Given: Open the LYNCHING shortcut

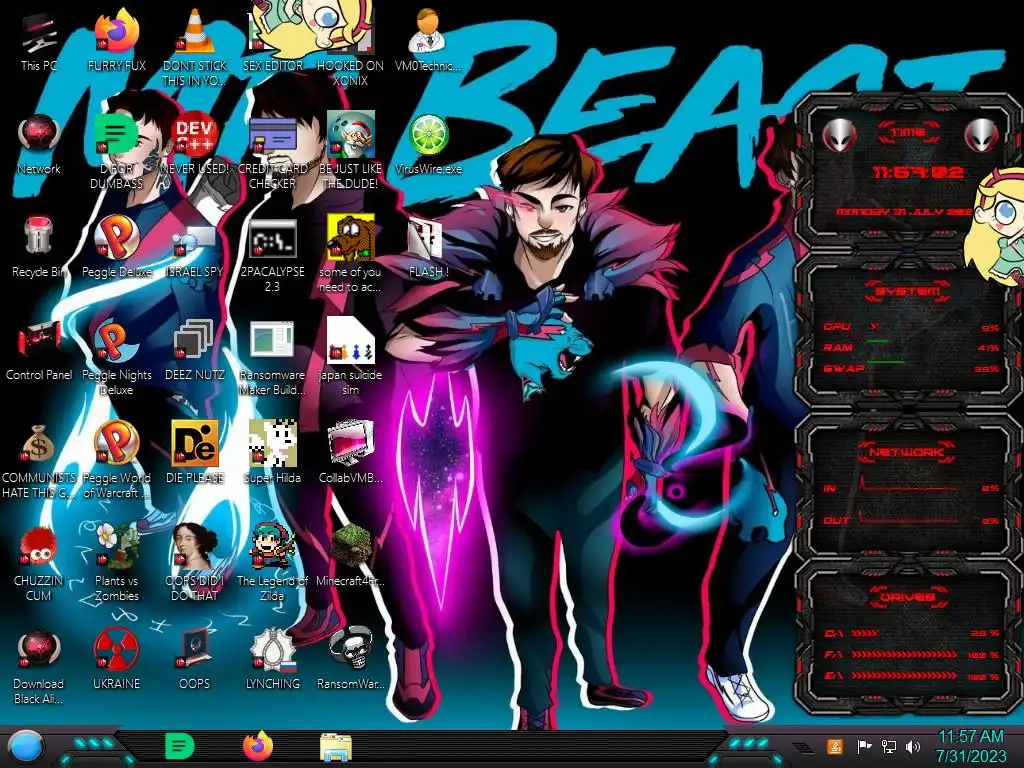Looking at the screenshot, I should point(272,661).
